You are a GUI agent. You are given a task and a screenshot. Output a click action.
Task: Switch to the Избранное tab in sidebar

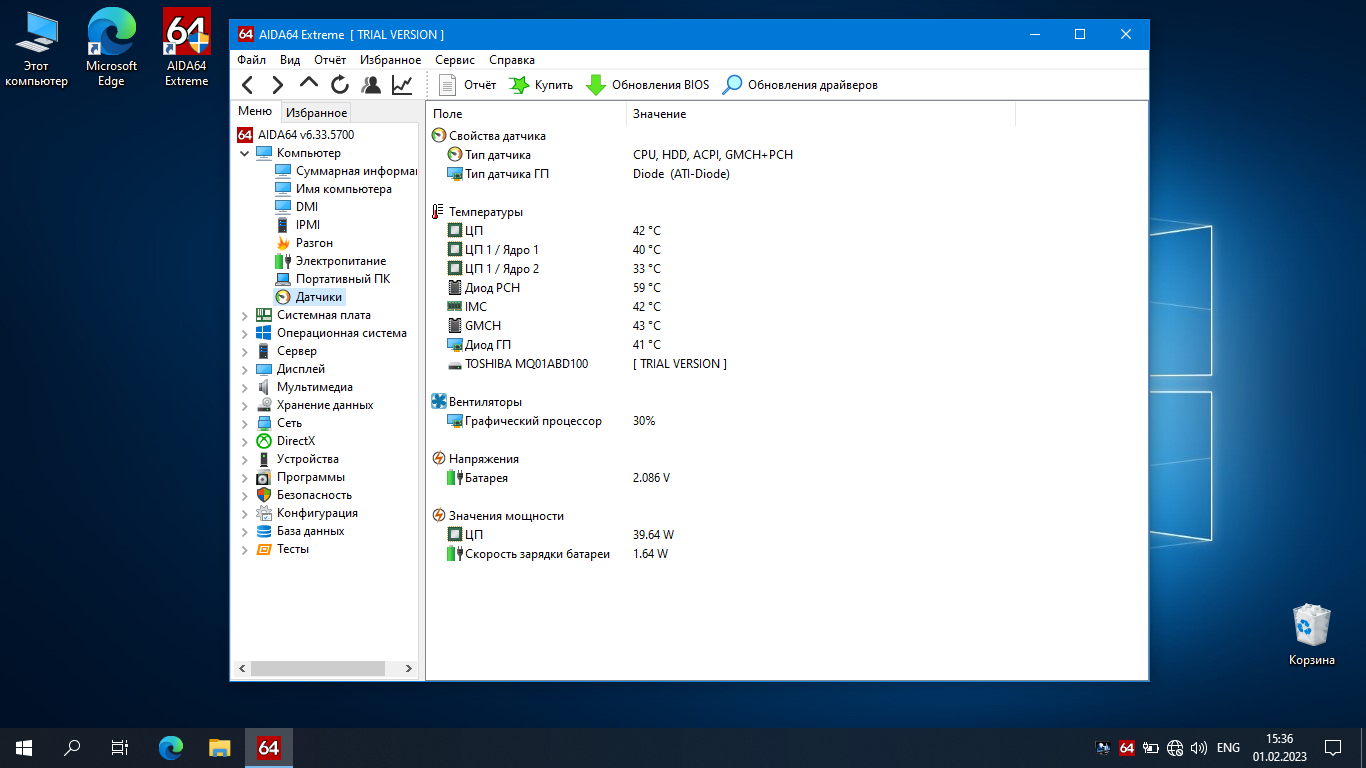(316, 113)
